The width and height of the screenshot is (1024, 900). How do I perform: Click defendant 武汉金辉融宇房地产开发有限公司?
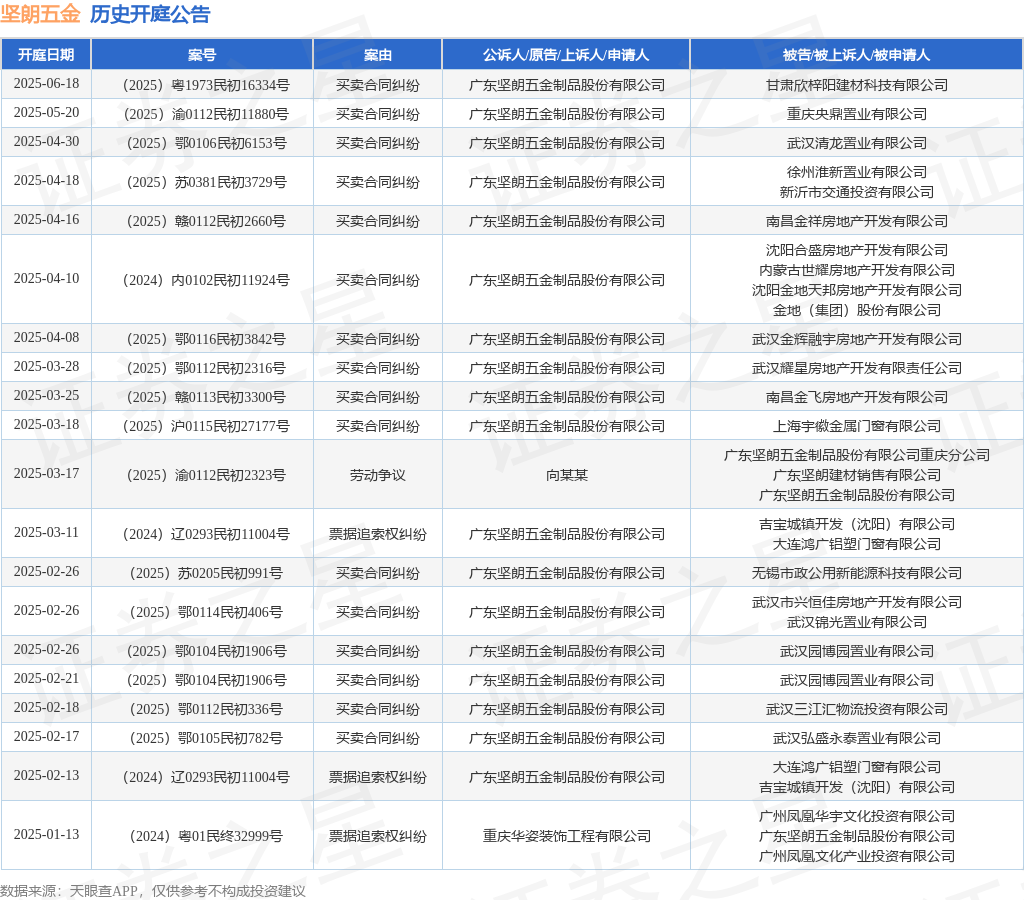(857, 339)
